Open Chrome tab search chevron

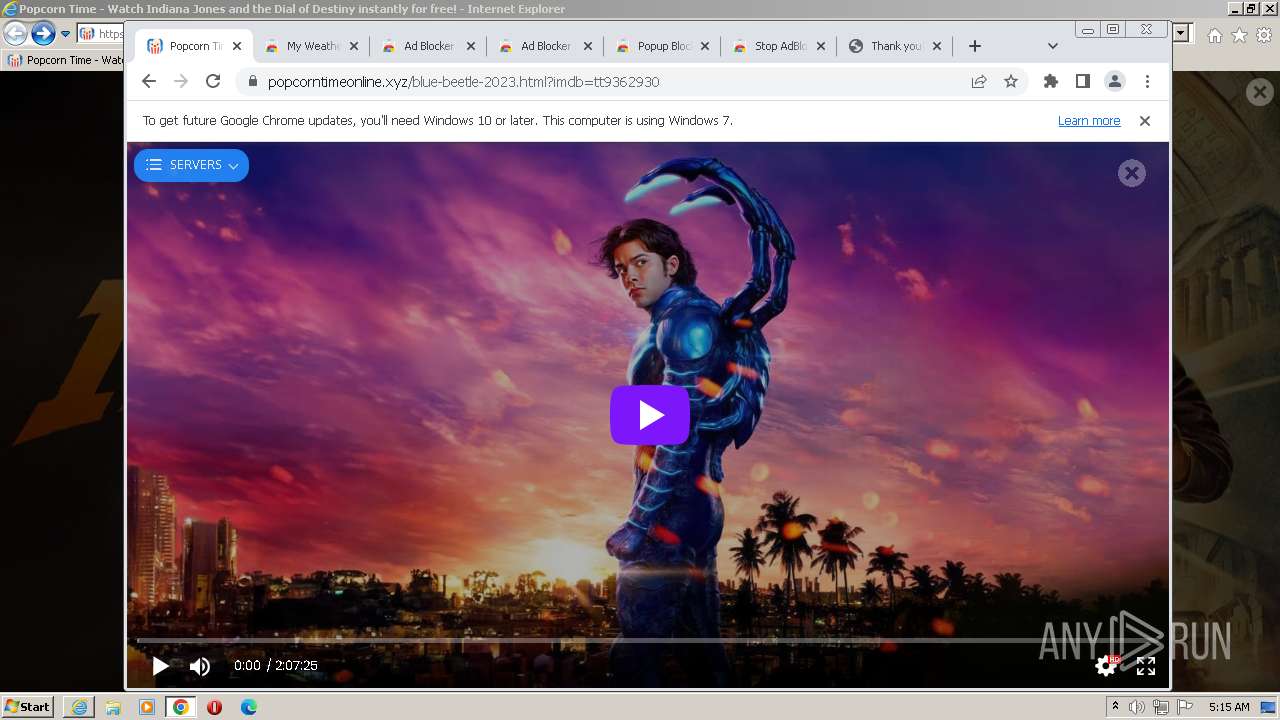pyautogui.click(x=1053, y=46)
